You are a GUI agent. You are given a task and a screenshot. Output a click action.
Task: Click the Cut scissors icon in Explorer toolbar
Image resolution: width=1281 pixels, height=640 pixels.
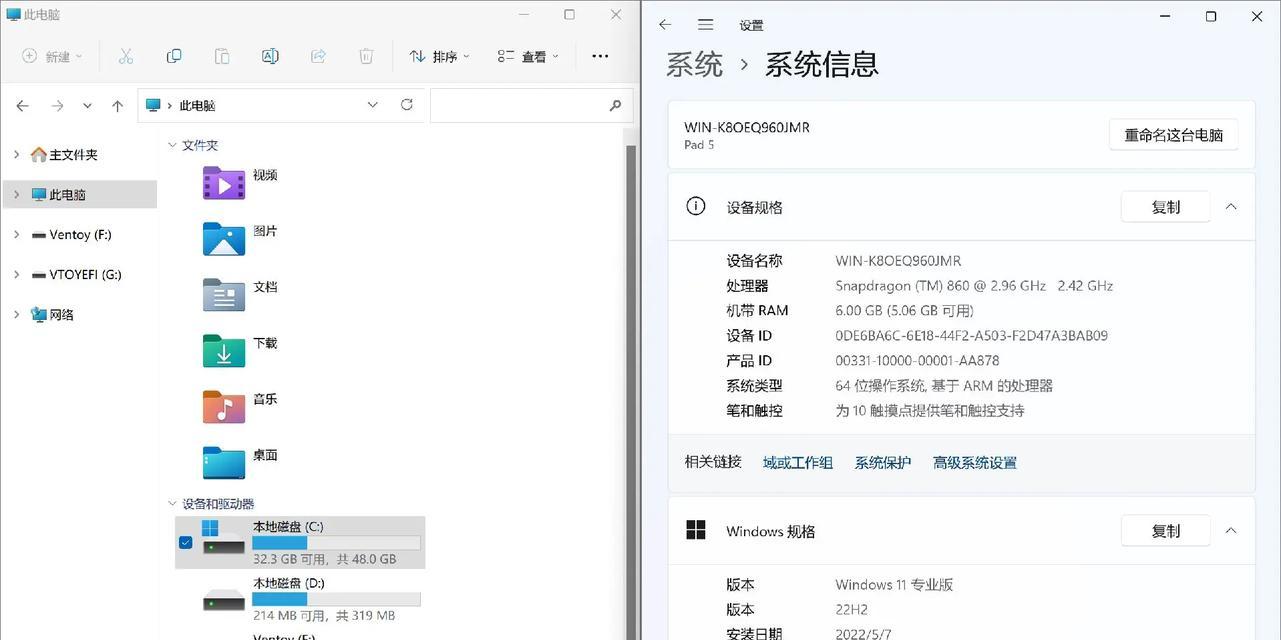126,56
